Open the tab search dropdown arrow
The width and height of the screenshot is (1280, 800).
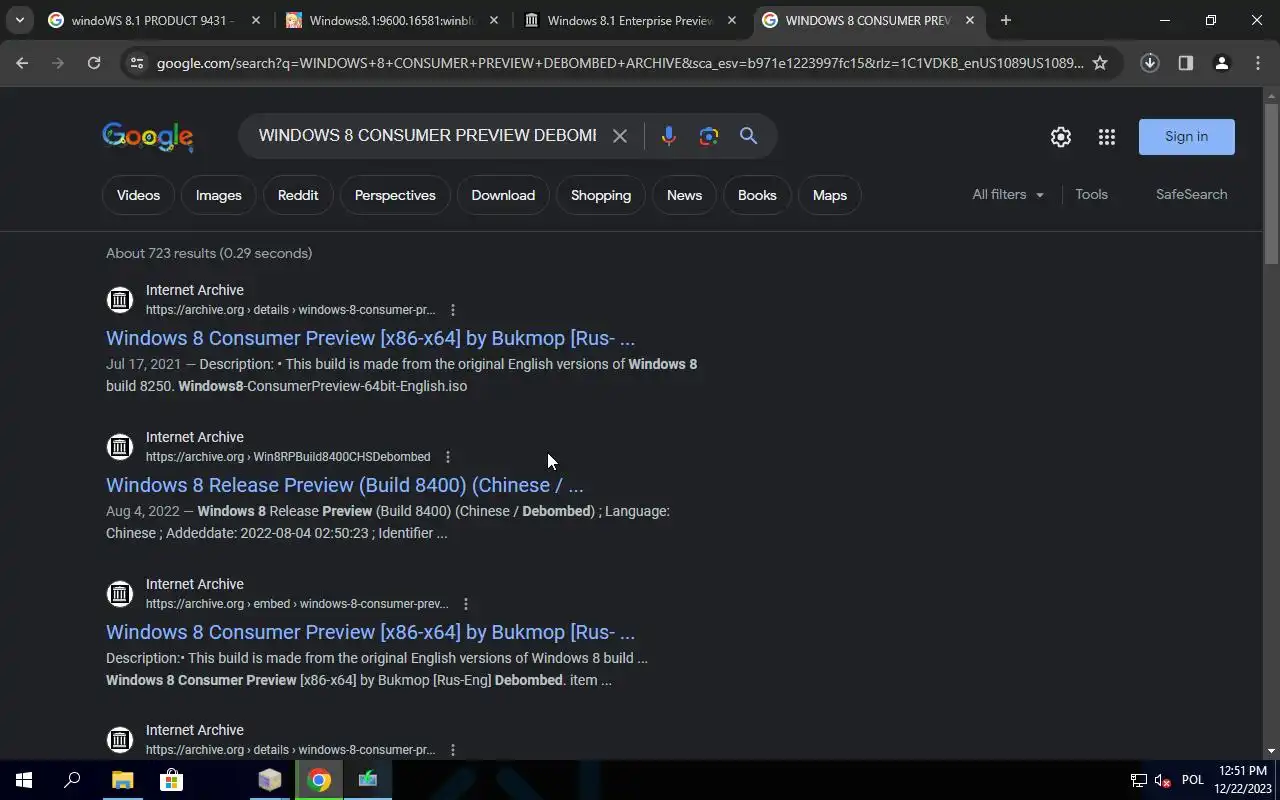click(x=19, y=20)
